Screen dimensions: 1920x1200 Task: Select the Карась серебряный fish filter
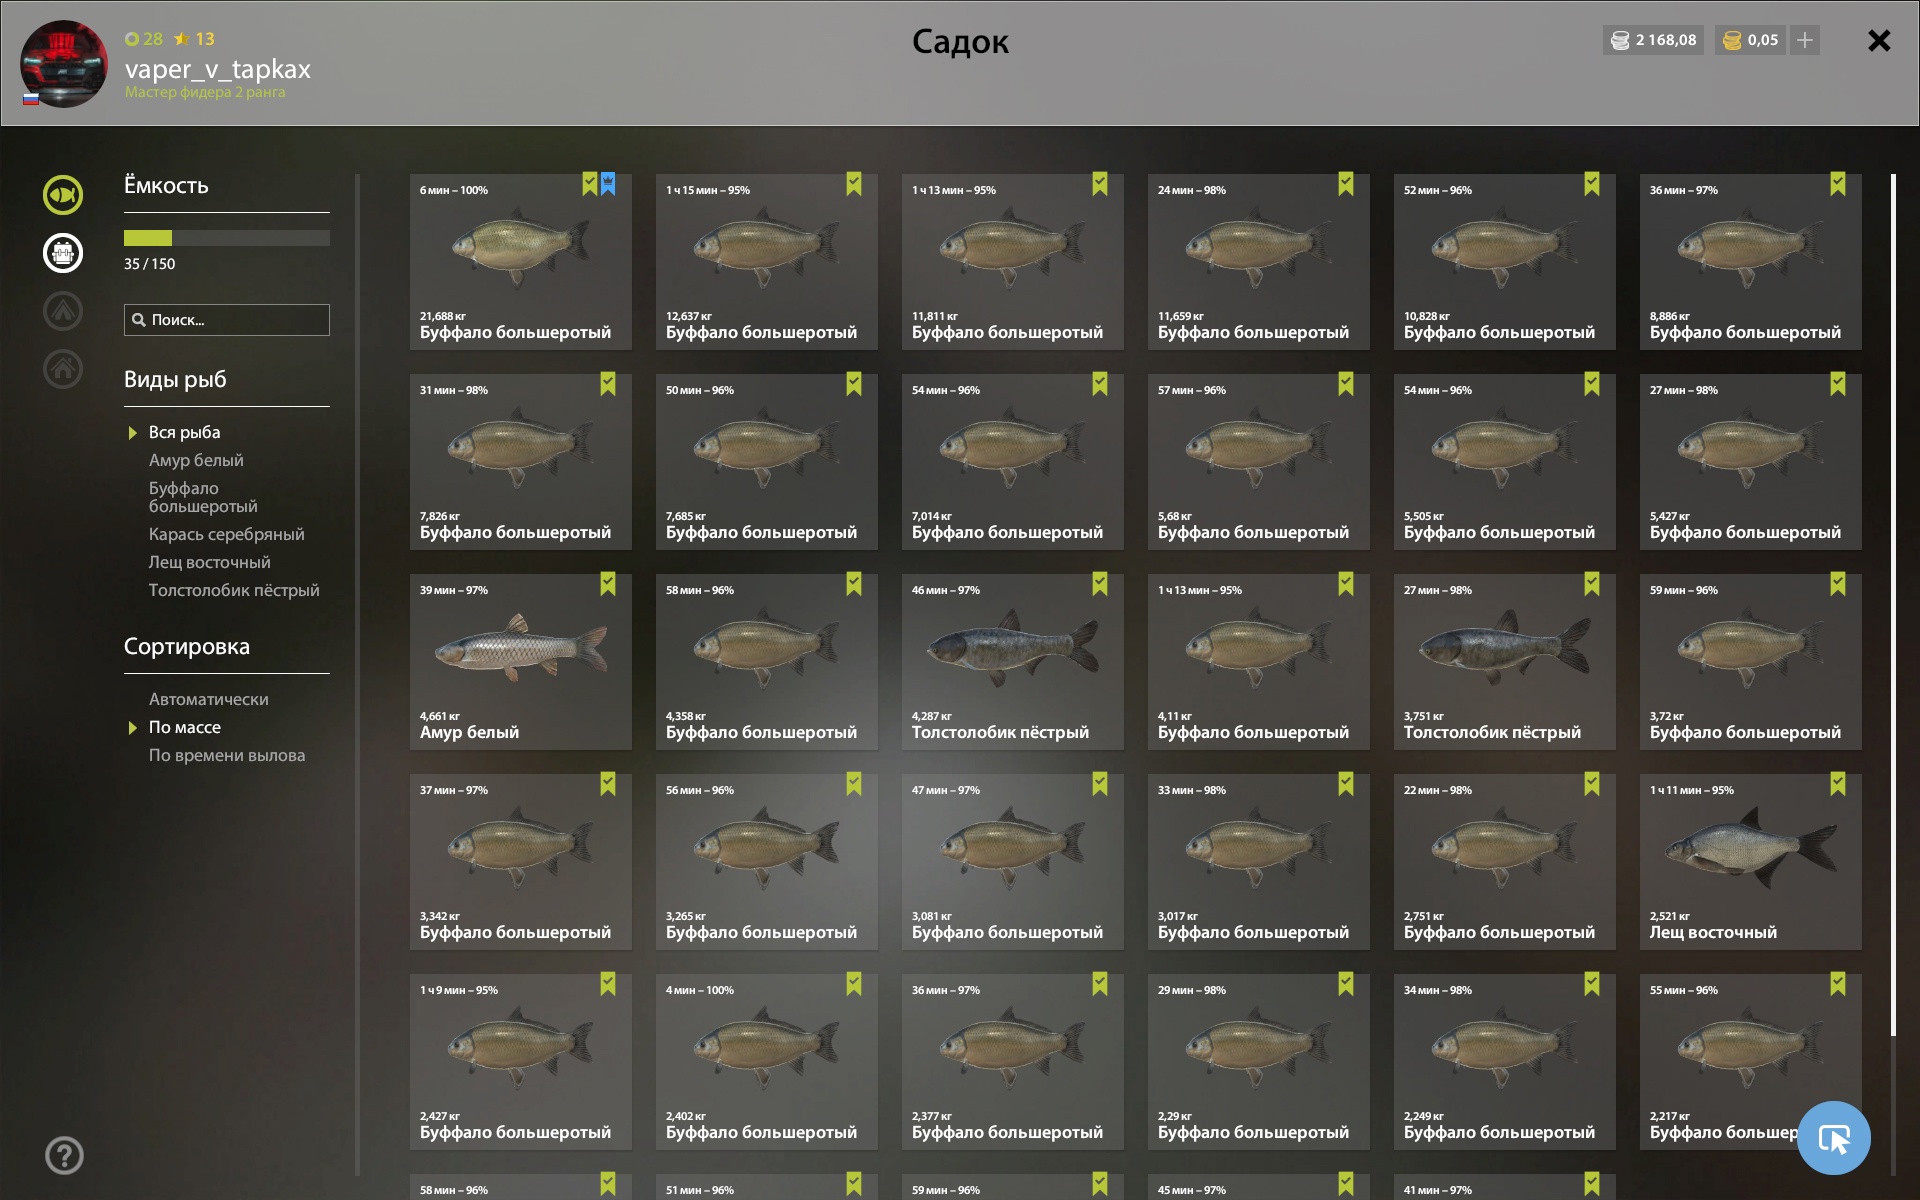tap(227, 534)
